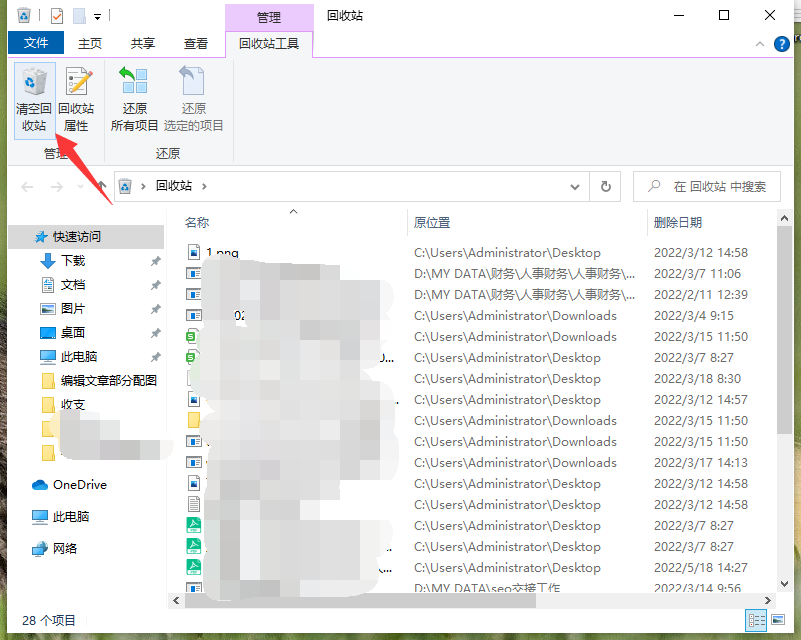
Task: Sort by 删除日期 column header
Action: click(678, 222)
